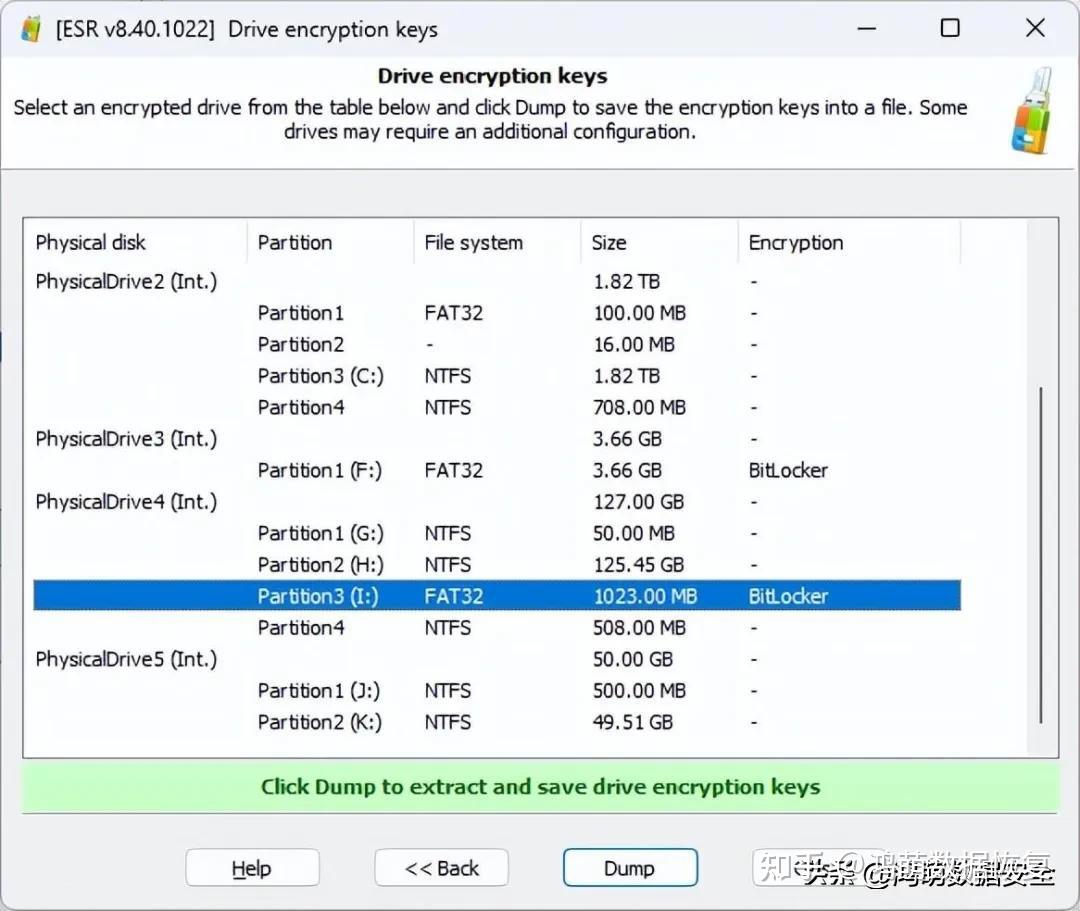Click the Encryption column header
This screenshot has width=1080, height=911.
click(795, 242)
